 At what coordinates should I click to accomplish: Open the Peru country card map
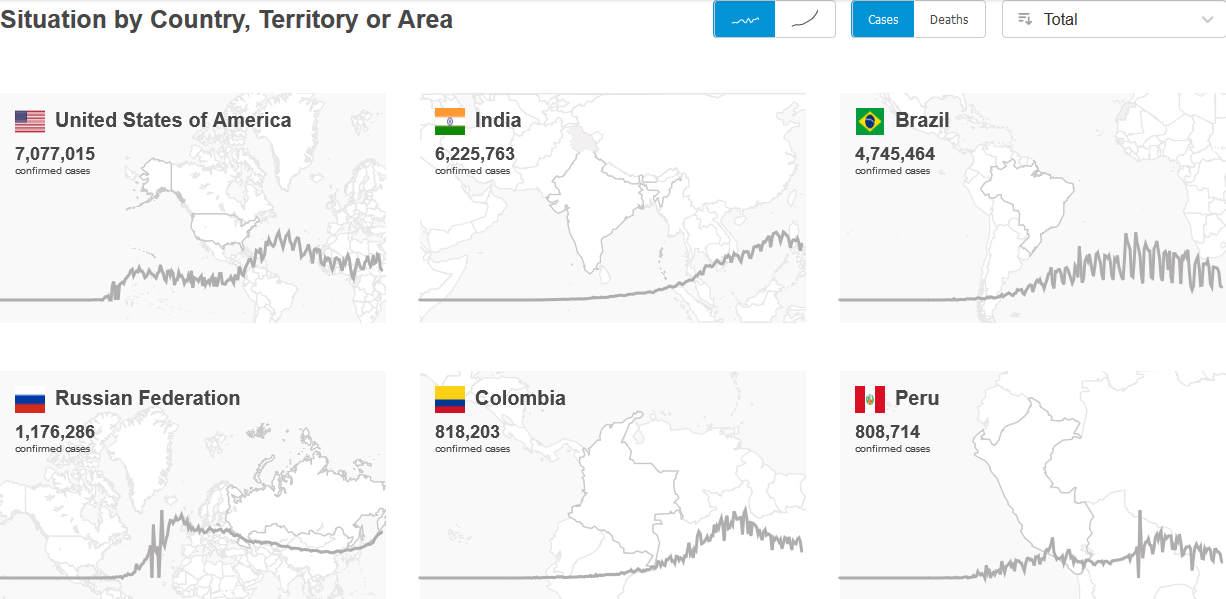coord(1032,485)
